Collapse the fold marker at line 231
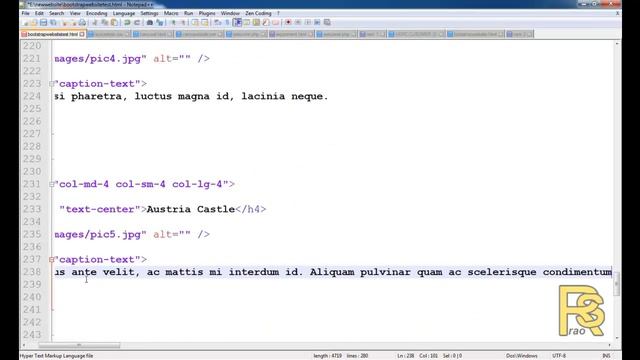The height and width of the screenshot is (360, 640). [51, 184]
